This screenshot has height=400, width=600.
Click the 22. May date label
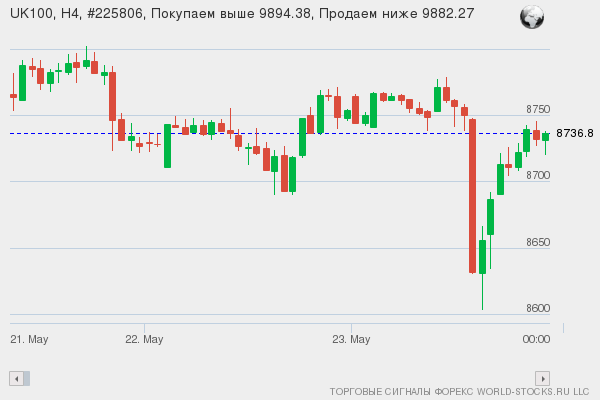[144, 339]
